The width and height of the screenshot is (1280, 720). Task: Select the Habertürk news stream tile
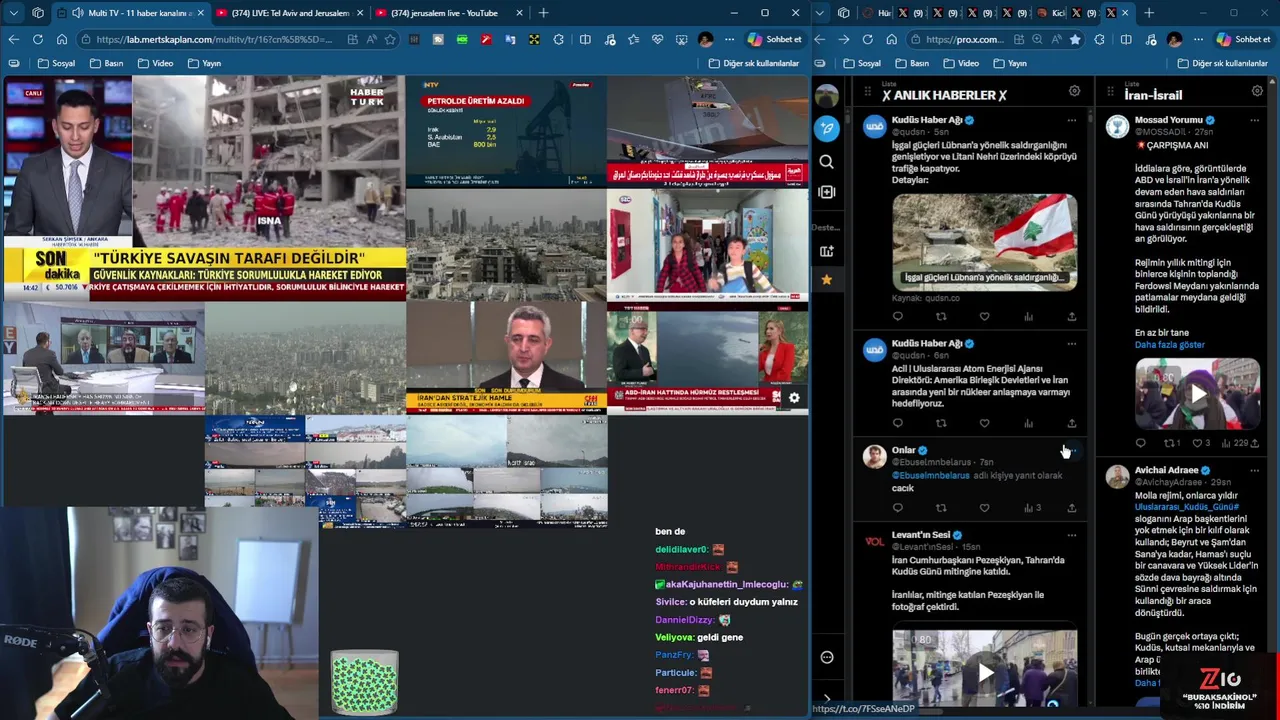(204, 189)
